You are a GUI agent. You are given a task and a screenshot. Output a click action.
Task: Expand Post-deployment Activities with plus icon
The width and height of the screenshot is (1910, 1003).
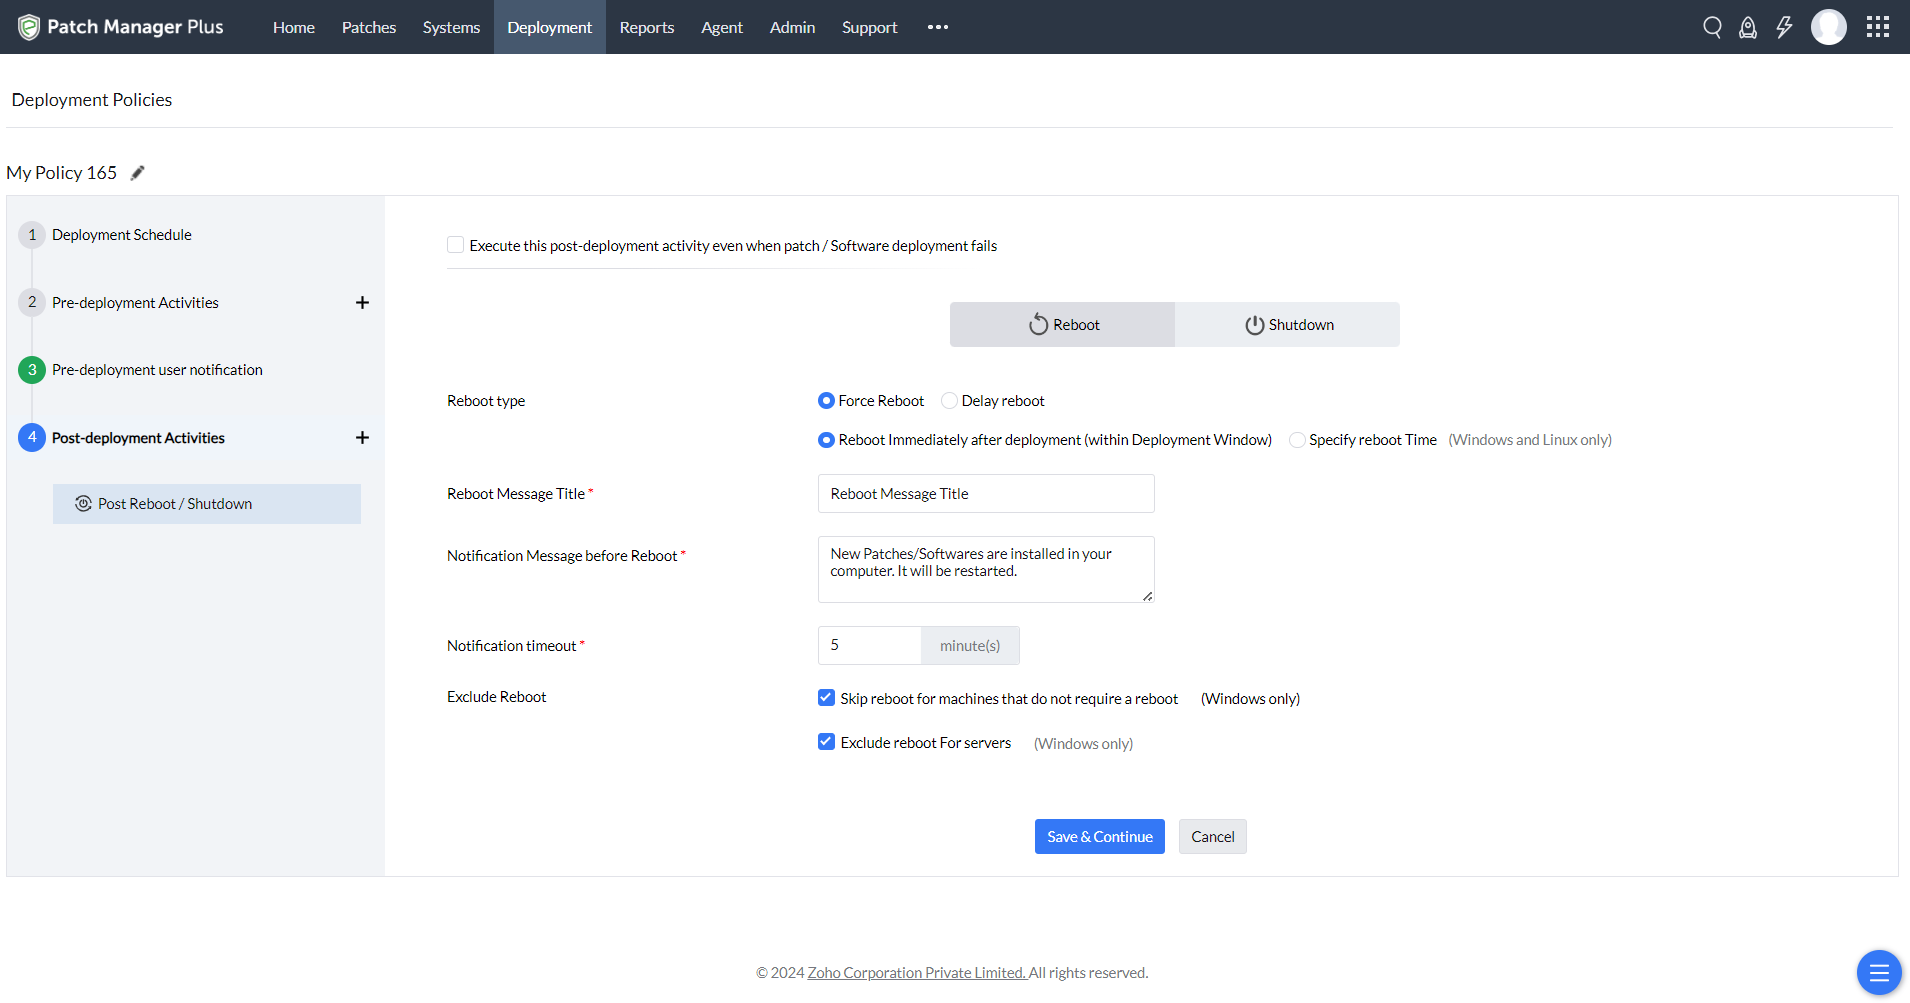point(362,438)
